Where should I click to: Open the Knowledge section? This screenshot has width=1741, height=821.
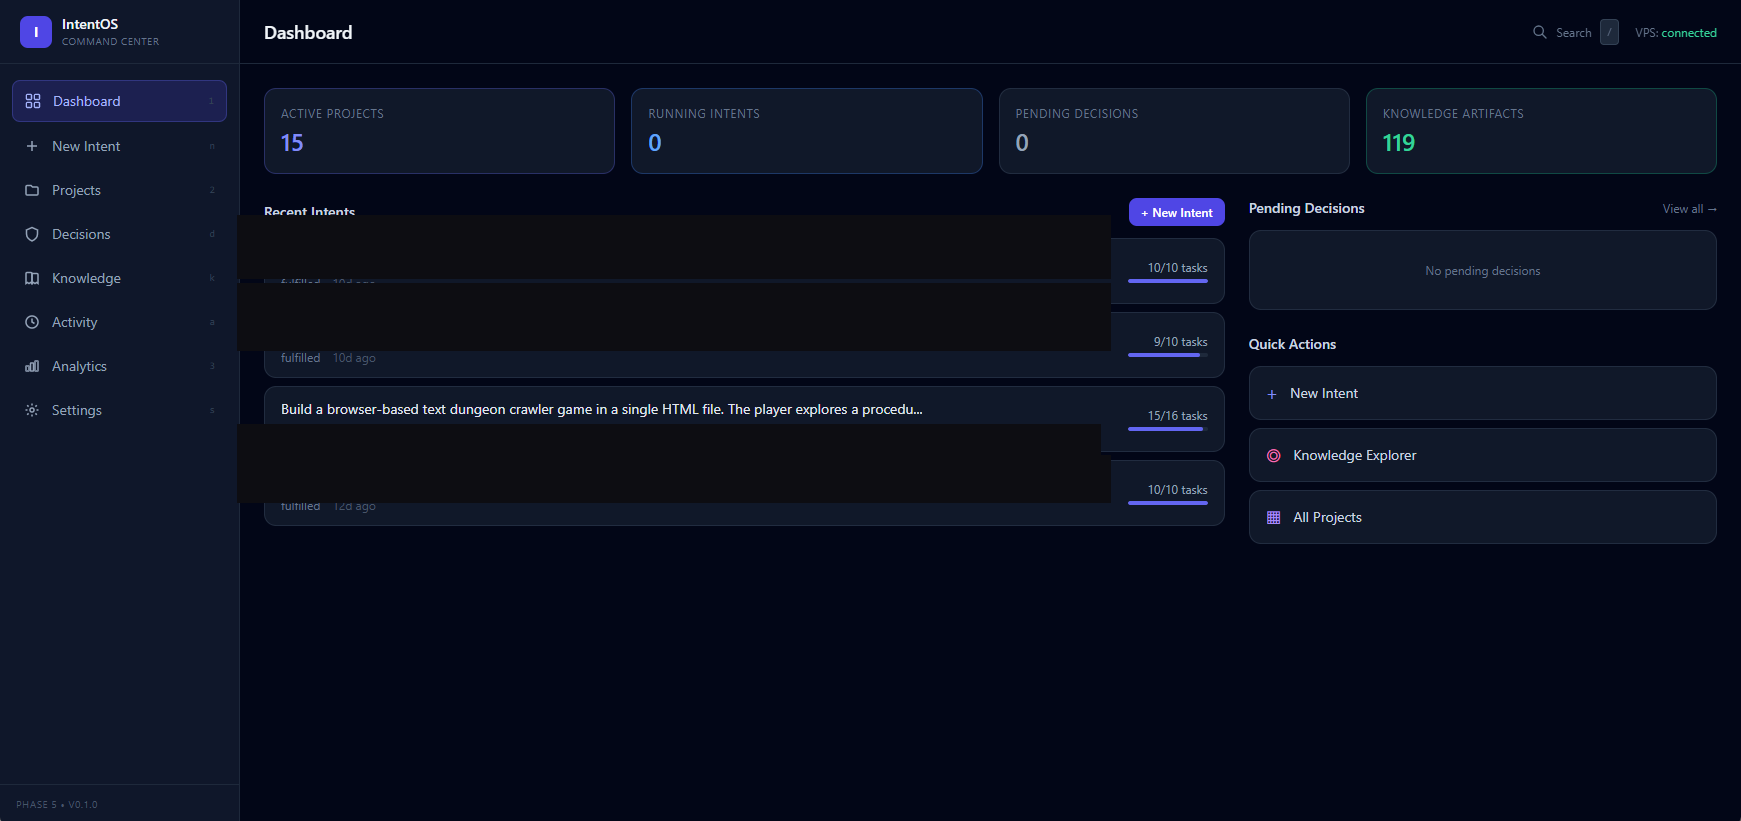point(119,278)
